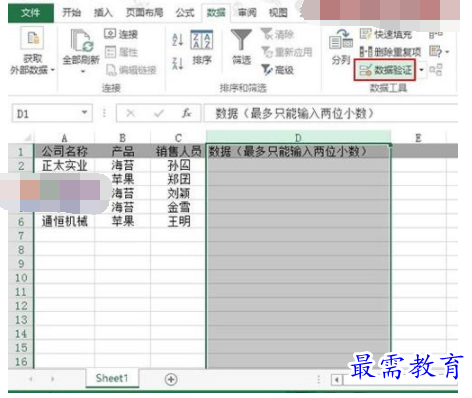
Task: Click cell containing 通恒机械
Action: tap(64, 222)
